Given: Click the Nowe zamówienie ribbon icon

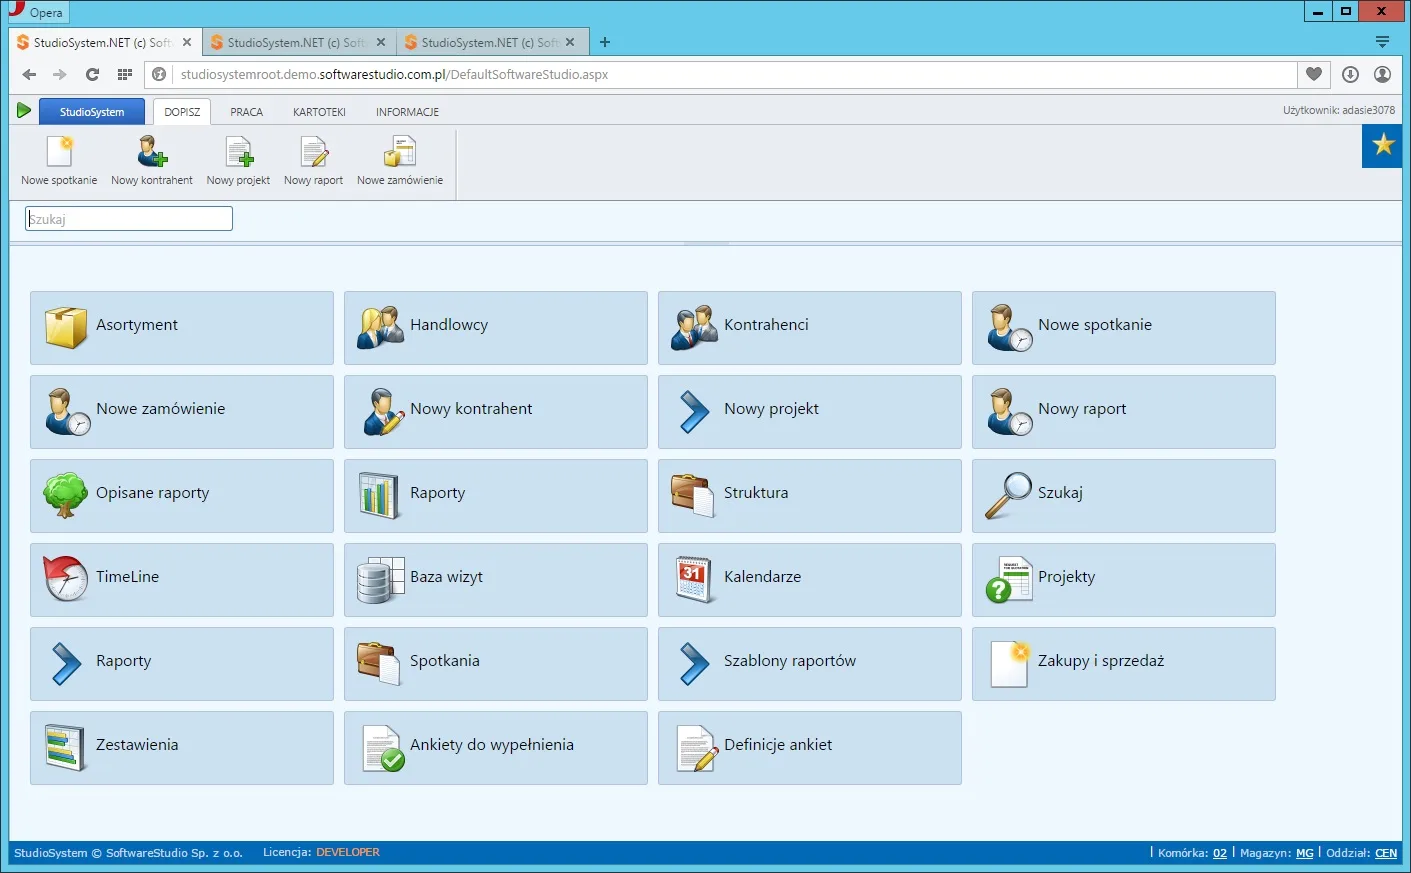Looking at the screenshot, I should pyautogui.click(x=400, y=161).
